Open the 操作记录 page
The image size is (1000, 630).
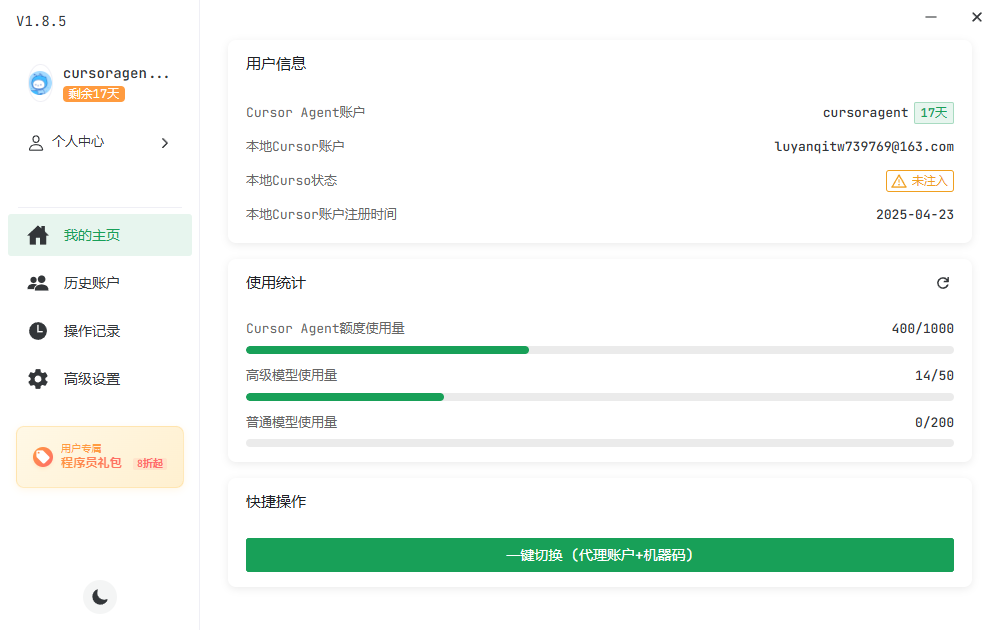point(100,331)
